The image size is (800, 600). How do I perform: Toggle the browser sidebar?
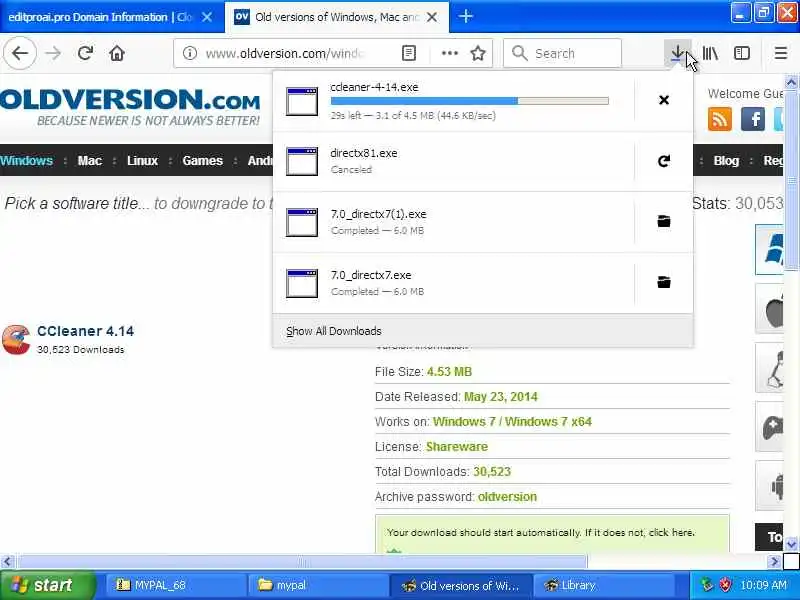[741, 53]
